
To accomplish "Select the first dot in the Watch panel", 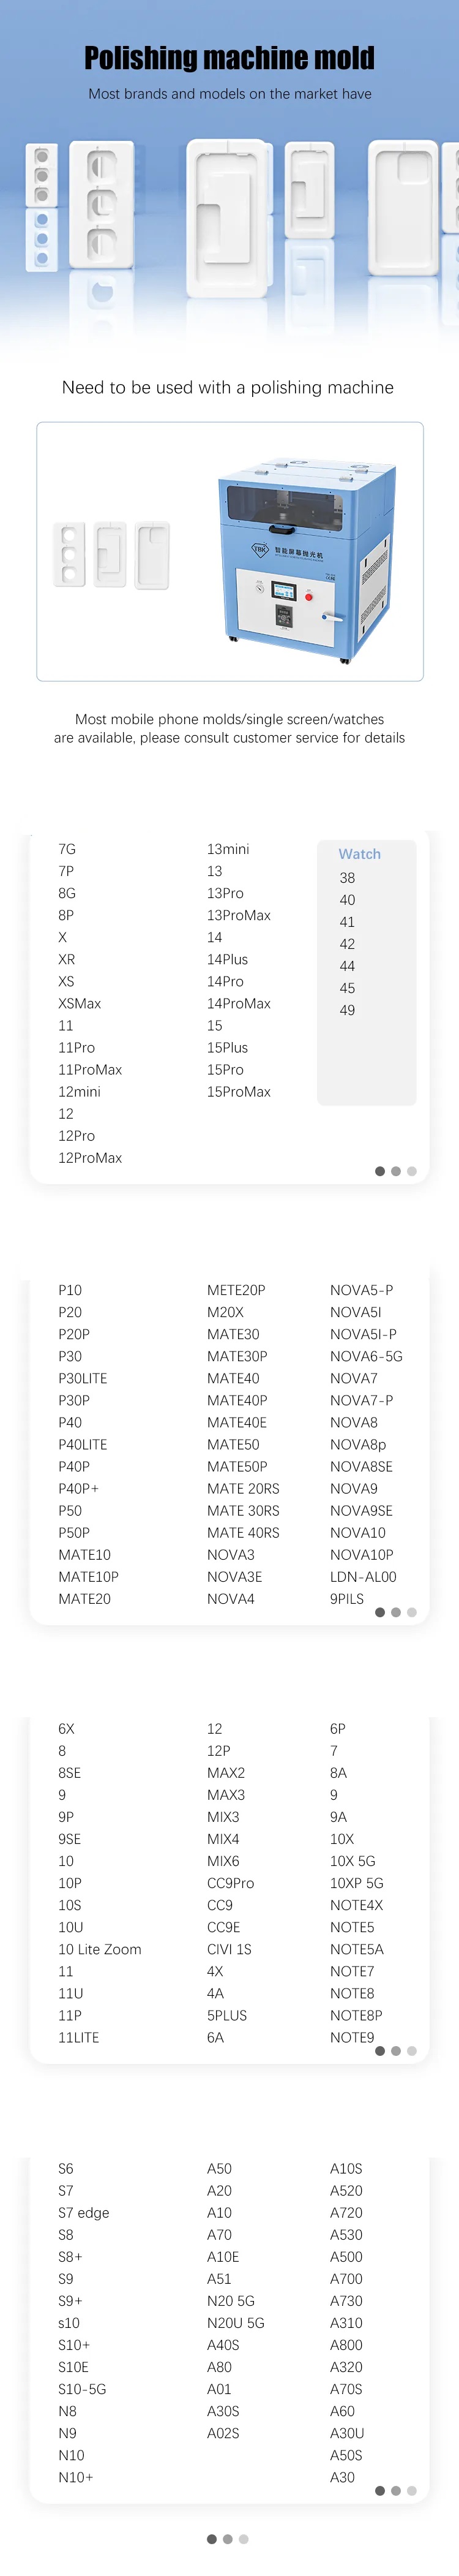I will (380, 1171).
